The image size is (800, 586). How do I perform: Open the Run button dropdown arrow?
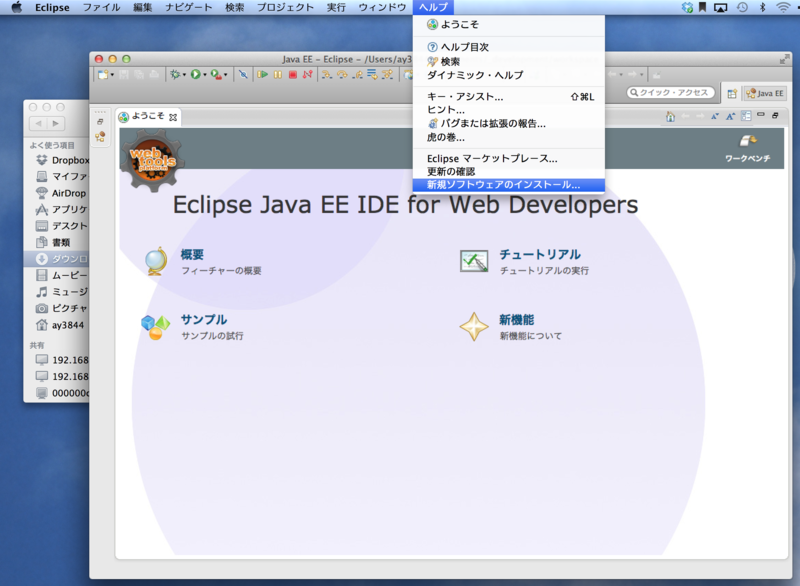click(204, 75)
